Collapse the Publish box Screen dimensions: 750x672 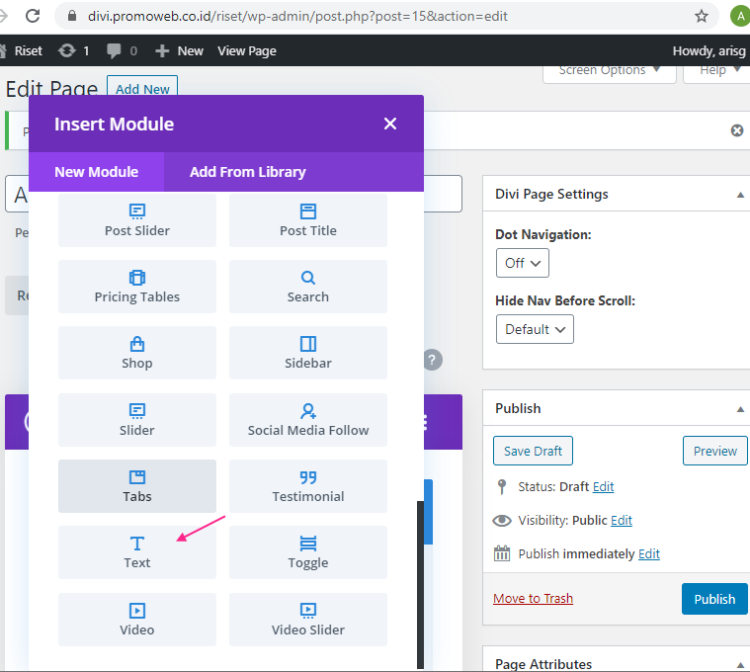point(740,409)
